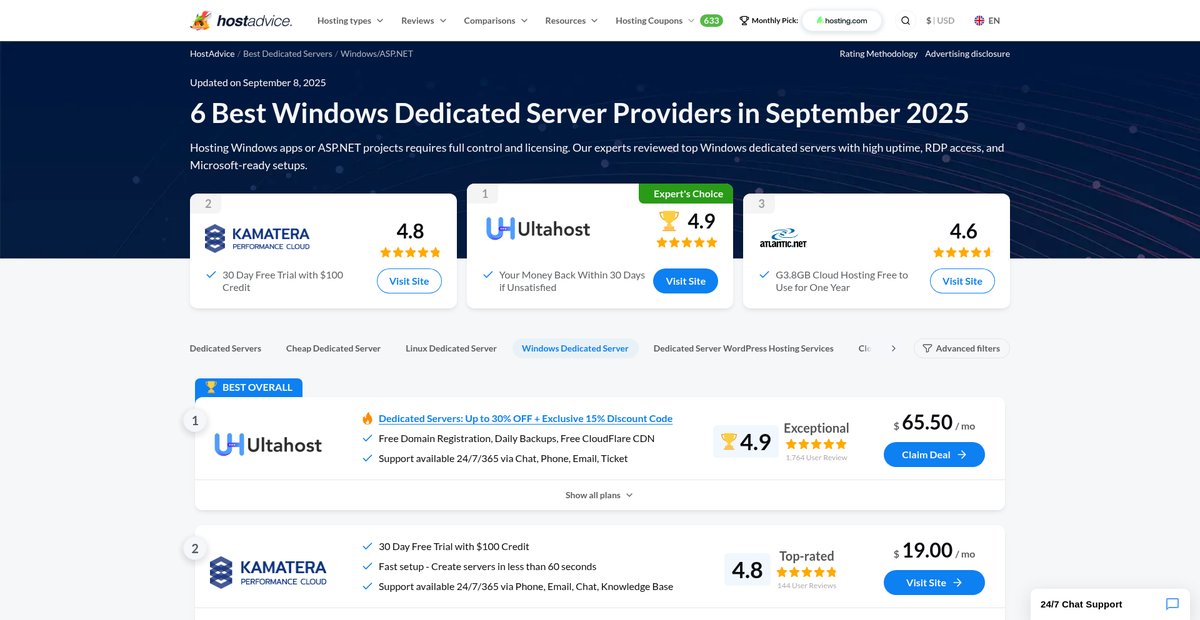
Task: Click the trophy icon beside 4.9 in top card
Action: point(669,220)
